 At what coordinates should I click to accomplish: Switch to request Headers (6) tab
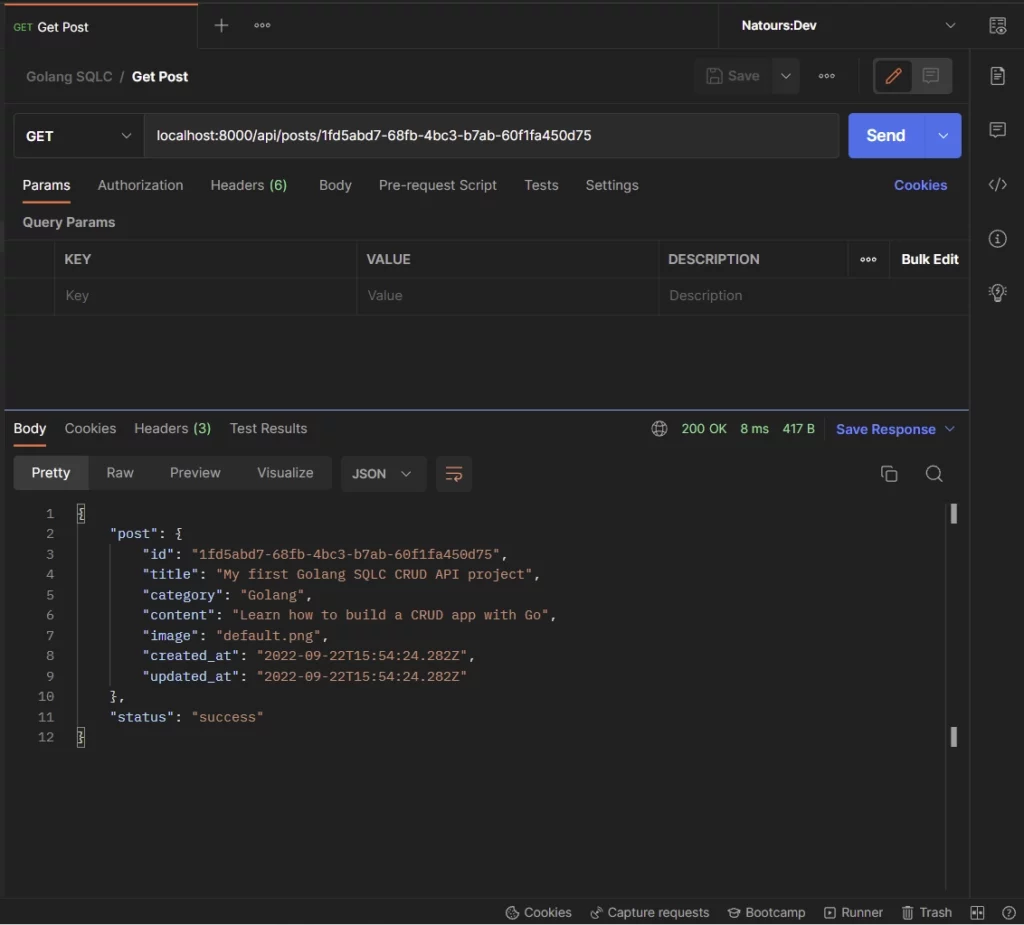click(248, 185)
